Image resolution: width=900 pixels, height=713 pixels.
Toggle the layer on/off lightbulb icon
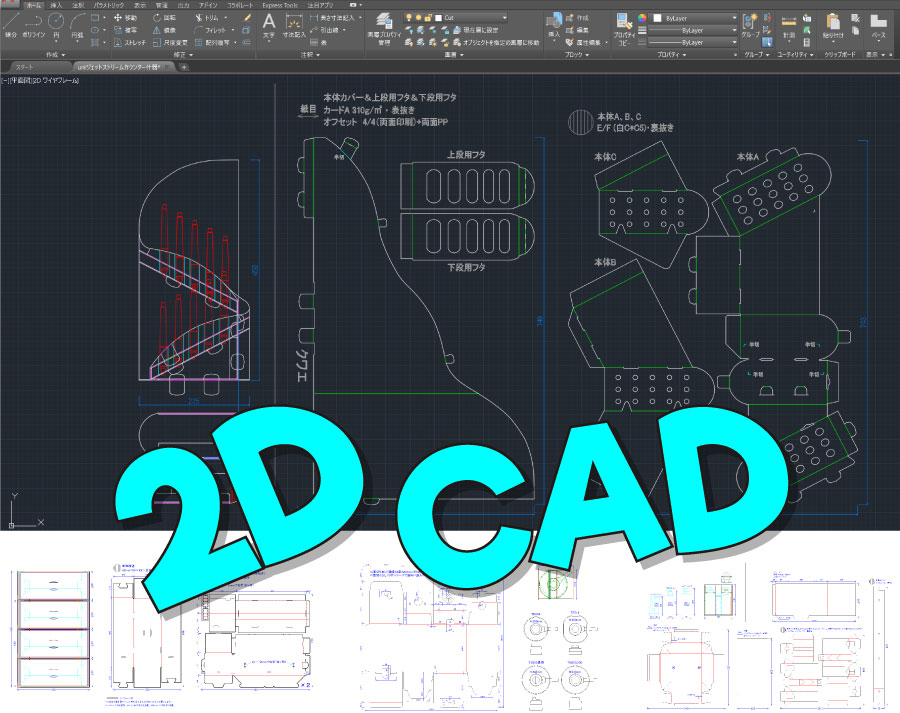[408, 18]
